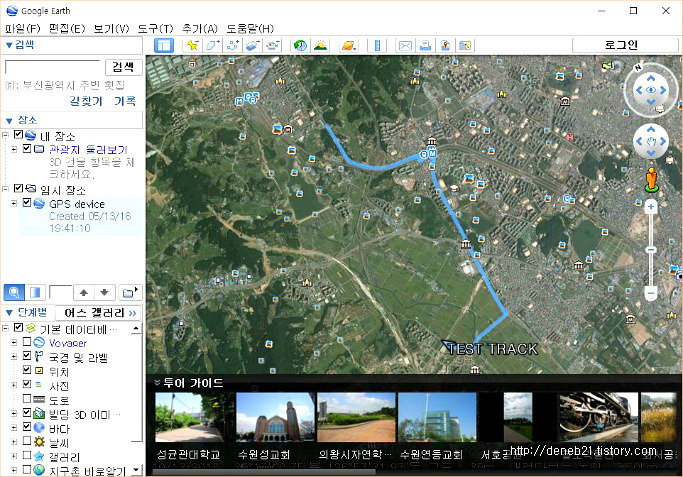The width and height of the screenshot is (683, 477).
Task: Click the zoom out minus button
Action: (x=651, y=293)
